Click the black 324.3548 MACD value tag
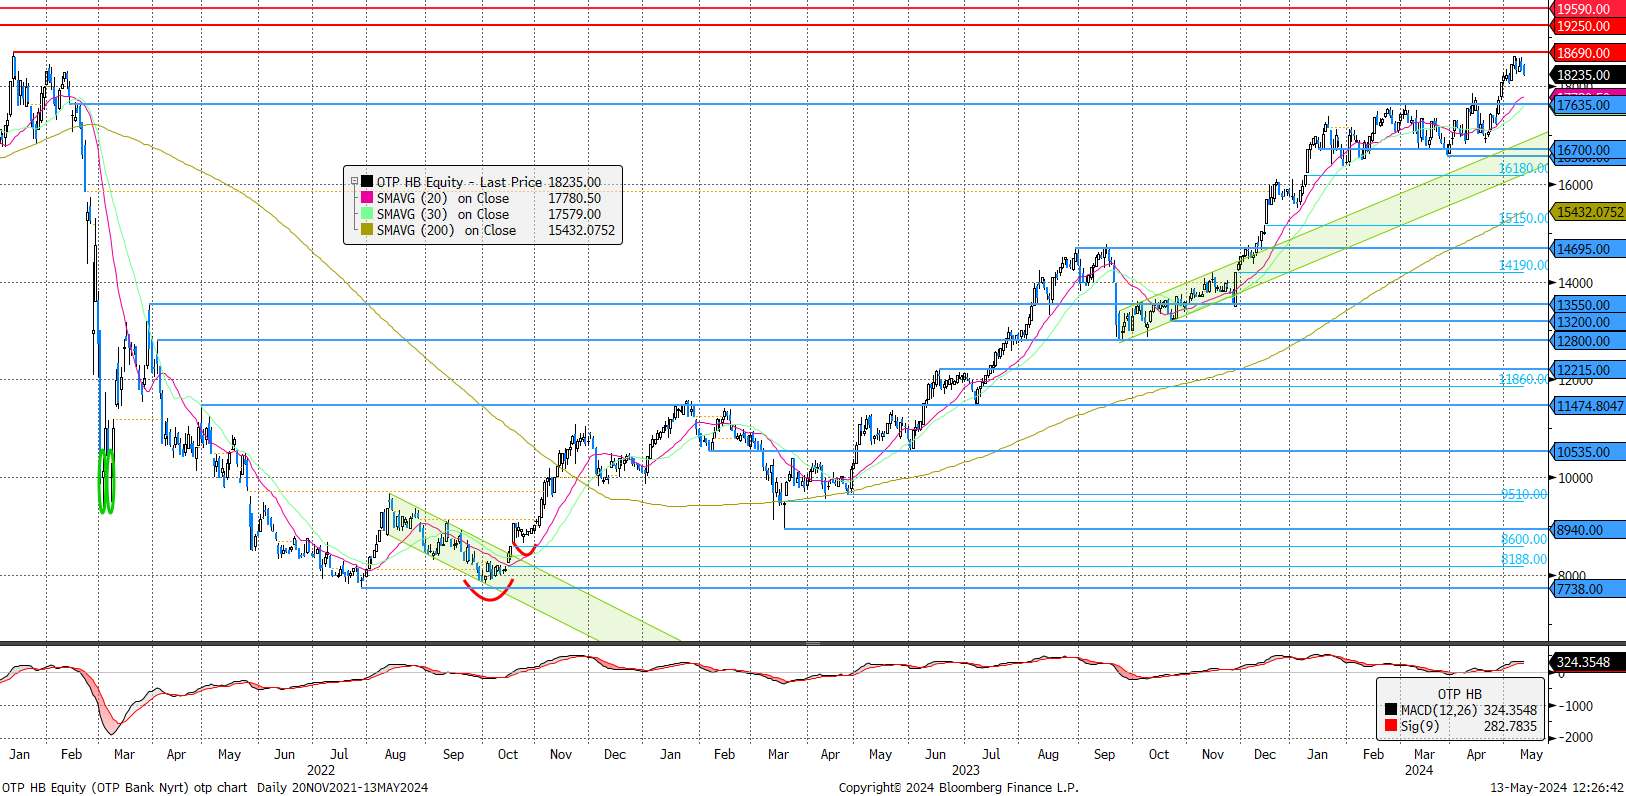 (x=1589, y=662)
